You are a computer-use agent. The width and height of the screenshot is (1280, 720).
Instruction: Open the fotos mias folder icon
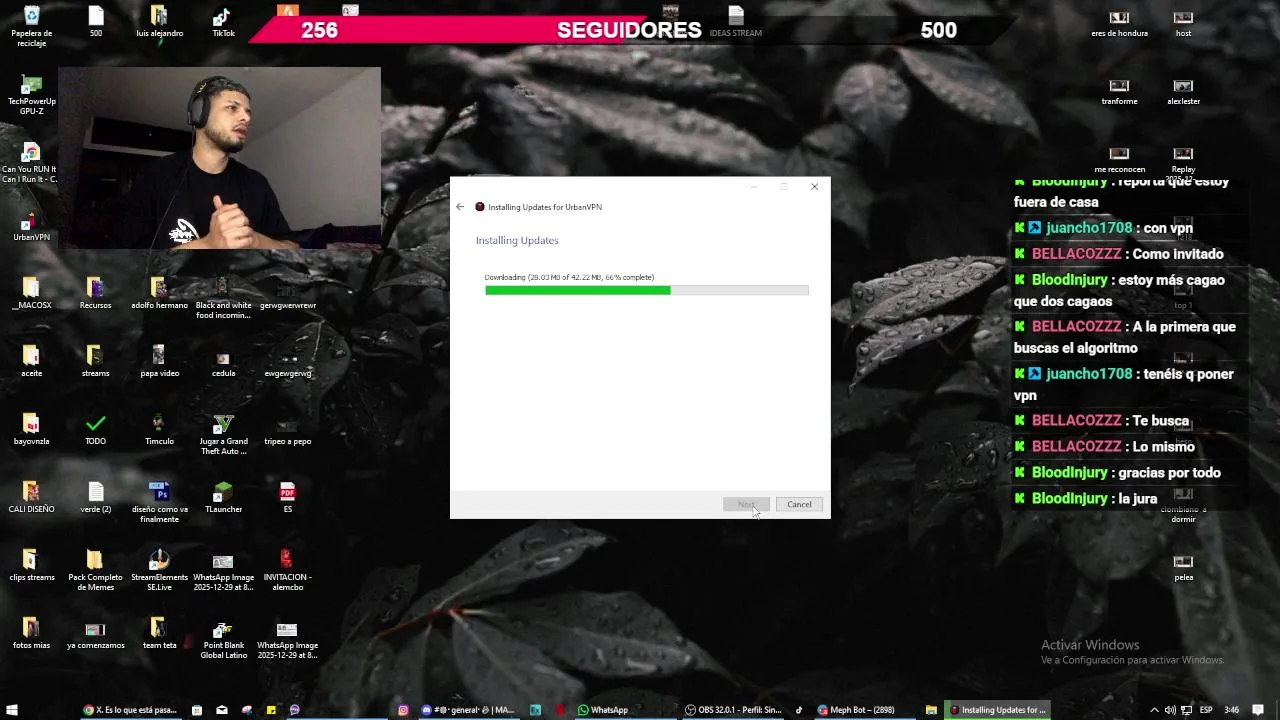pyautogui.click(x=31, y=635)
